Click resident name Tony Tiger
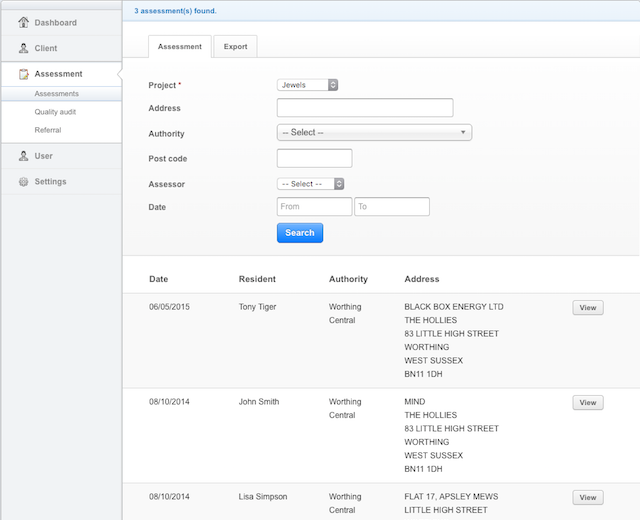The width and height of the screenshot is (640, 520). click(258, 307)
